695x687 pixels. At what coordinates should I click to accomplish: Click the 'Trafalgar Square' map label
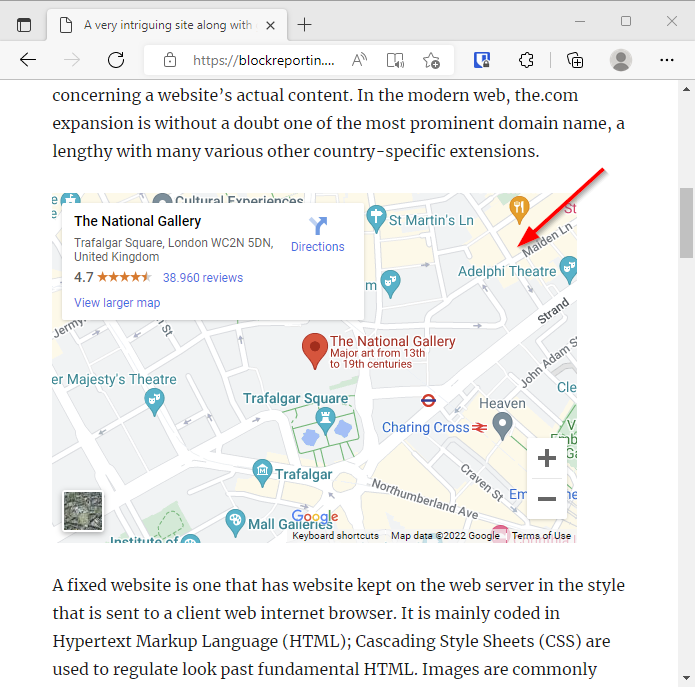(x=296, y=398)
